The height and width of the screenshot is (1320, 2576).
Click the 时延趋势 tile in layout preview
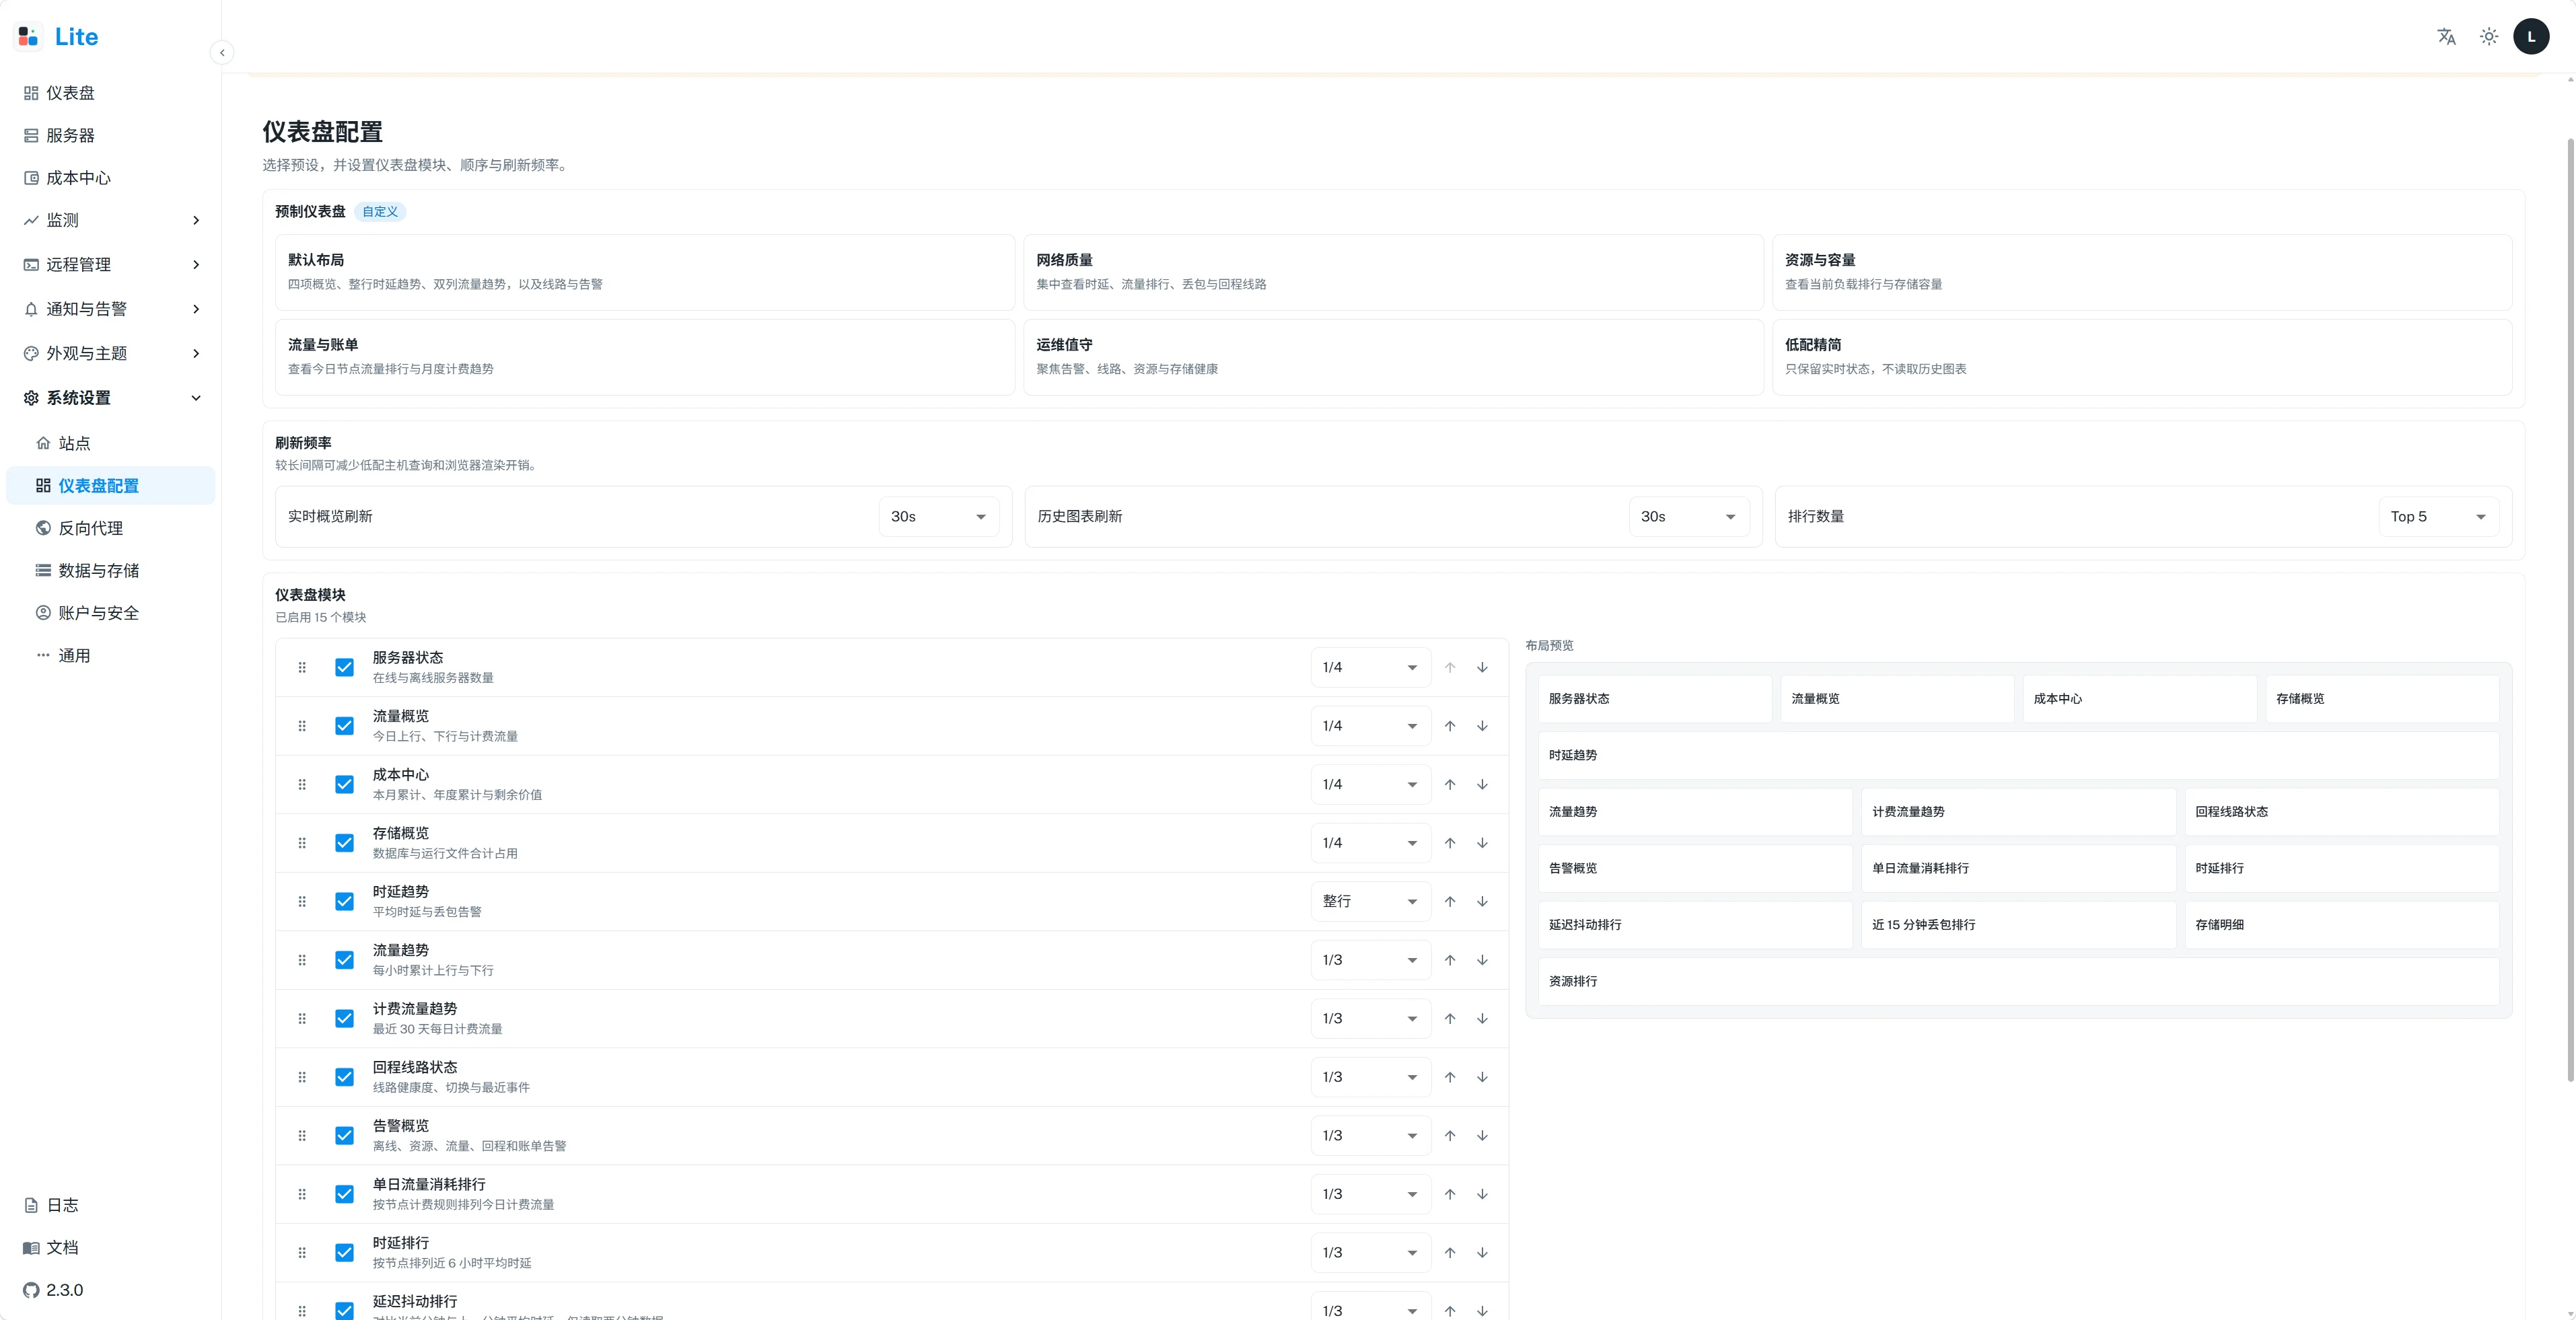coord(2018,755)
